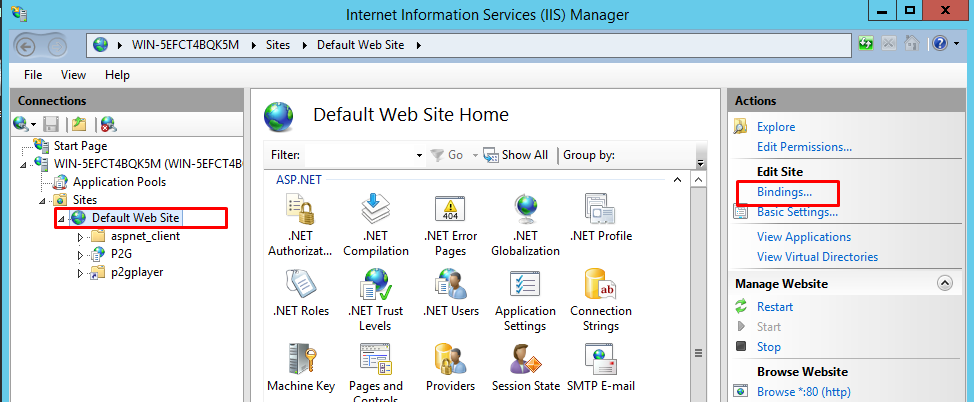Viewport: 974px width, 402px height.
Task: Restart the website
Action: (775, 307)
